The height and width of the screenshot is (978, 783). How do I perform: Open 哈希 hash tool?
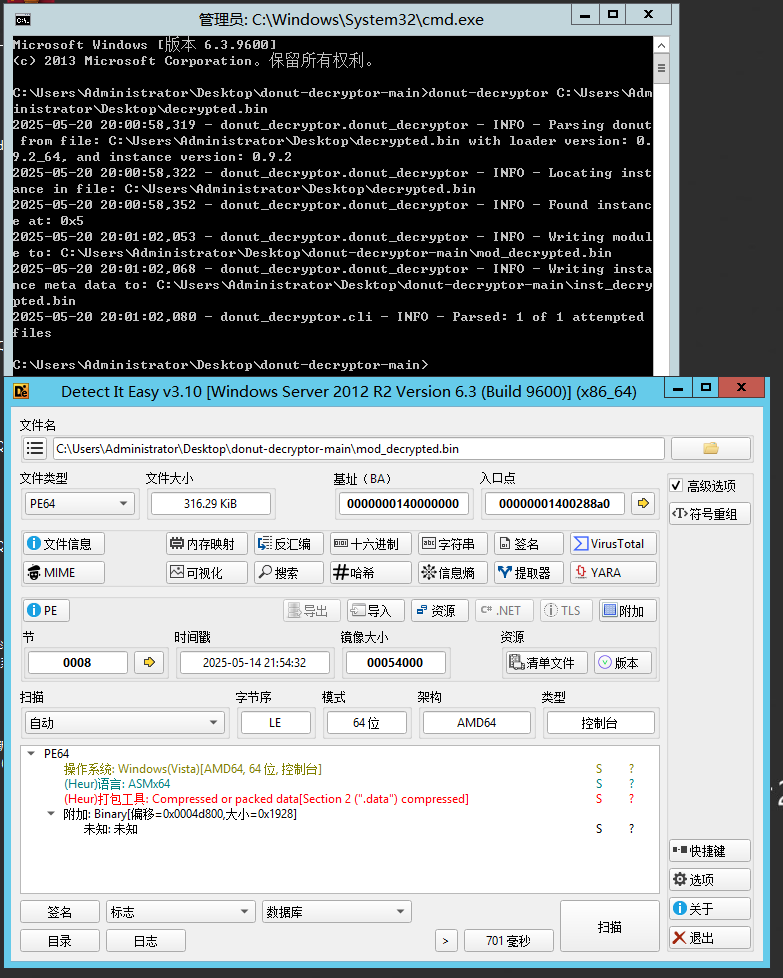371,573
